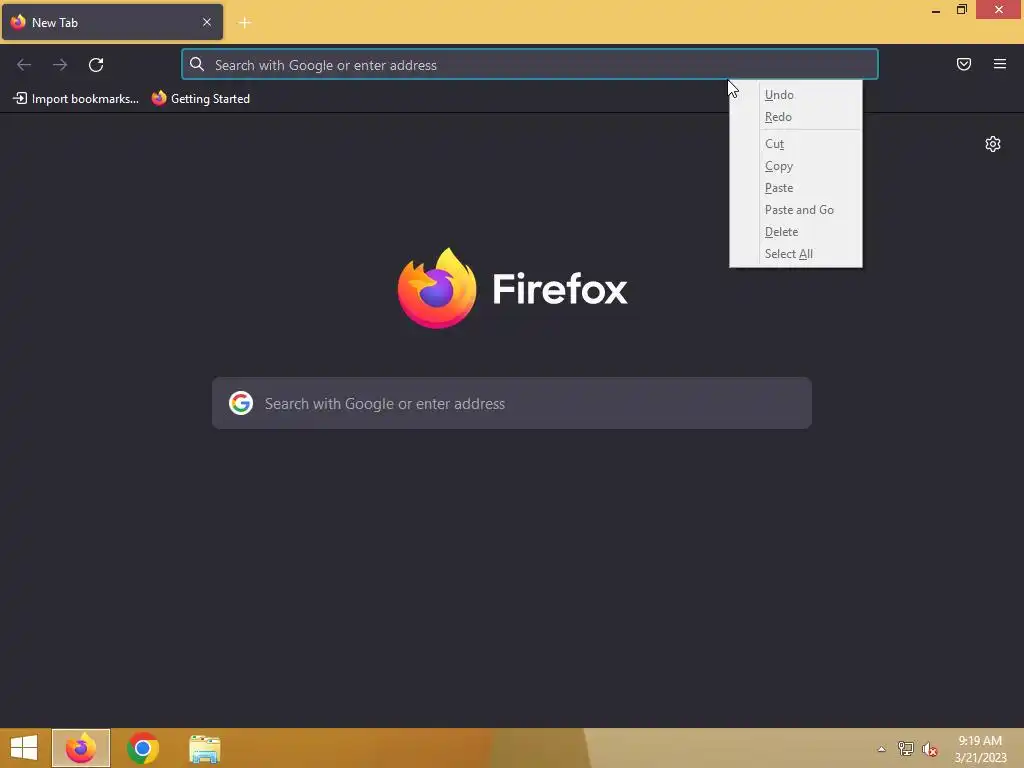Open the Save to Pocket icon
The image size is (1024, 768).
(964, 64)
